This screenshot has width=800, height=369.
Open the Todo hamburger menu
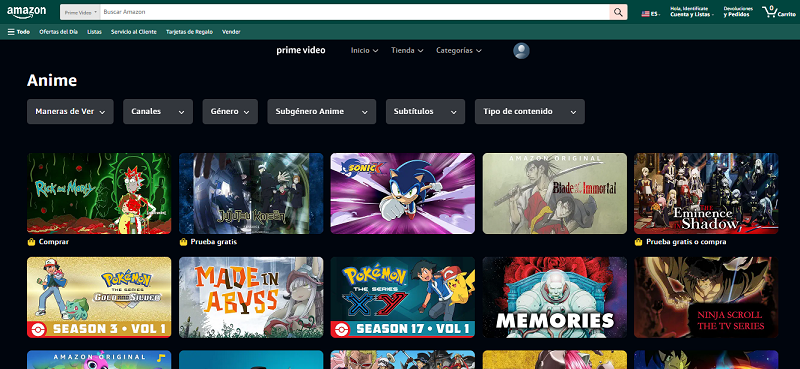(18, 32)
